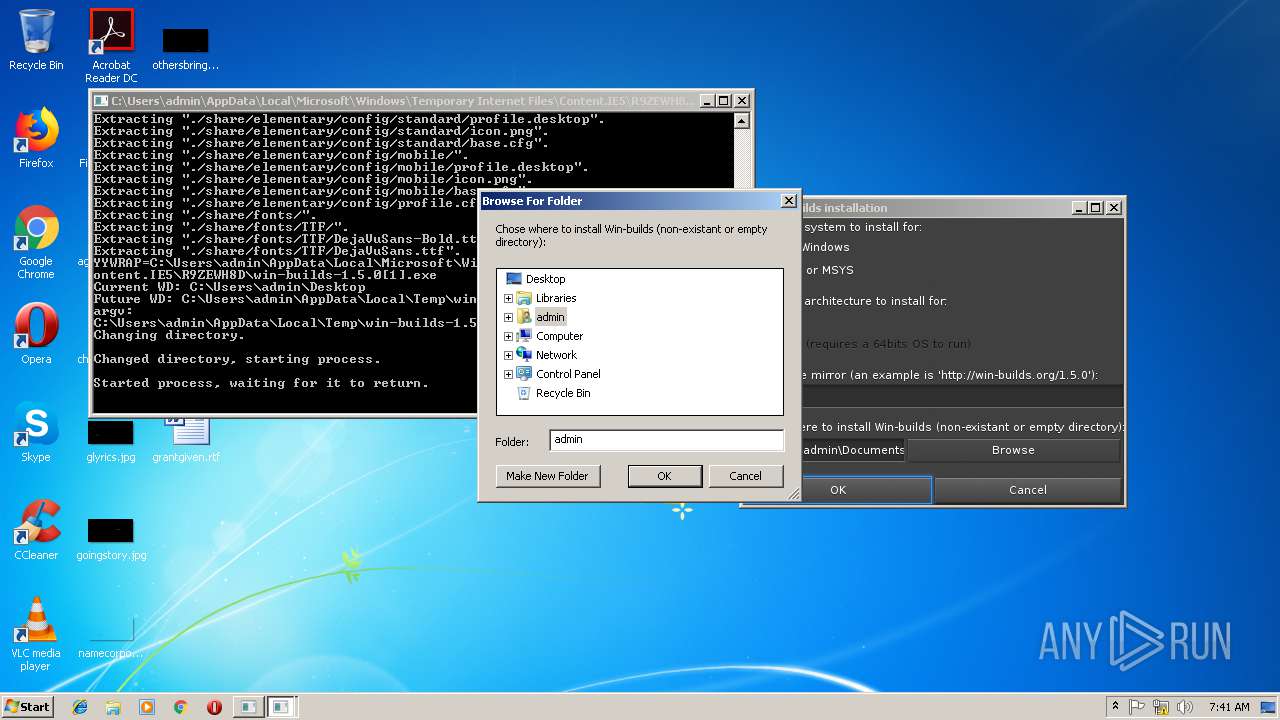Open the Firefox desktop shortcut

tap(36, 138)
